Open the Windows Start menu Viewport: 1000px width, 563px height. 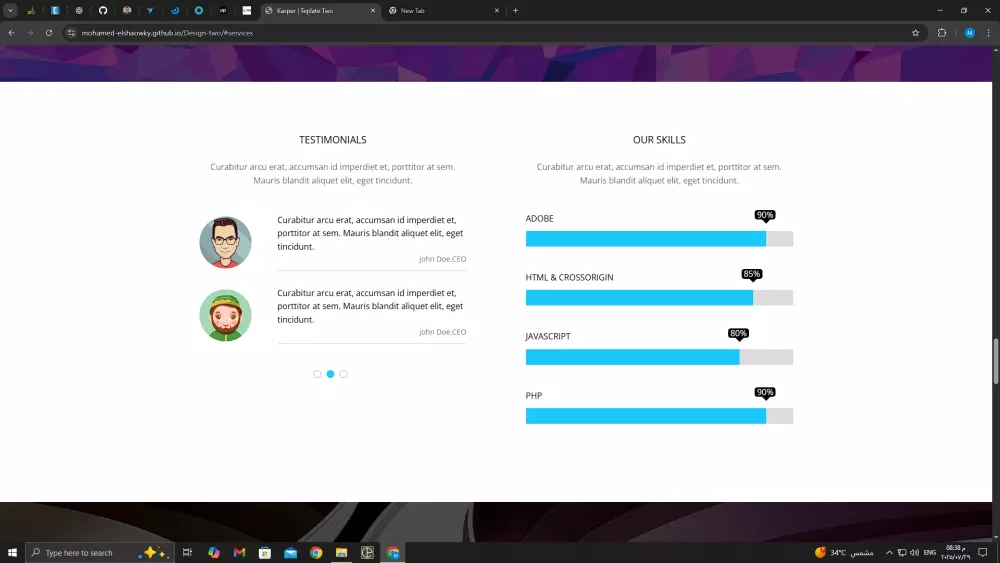click(x=12, y=552)
